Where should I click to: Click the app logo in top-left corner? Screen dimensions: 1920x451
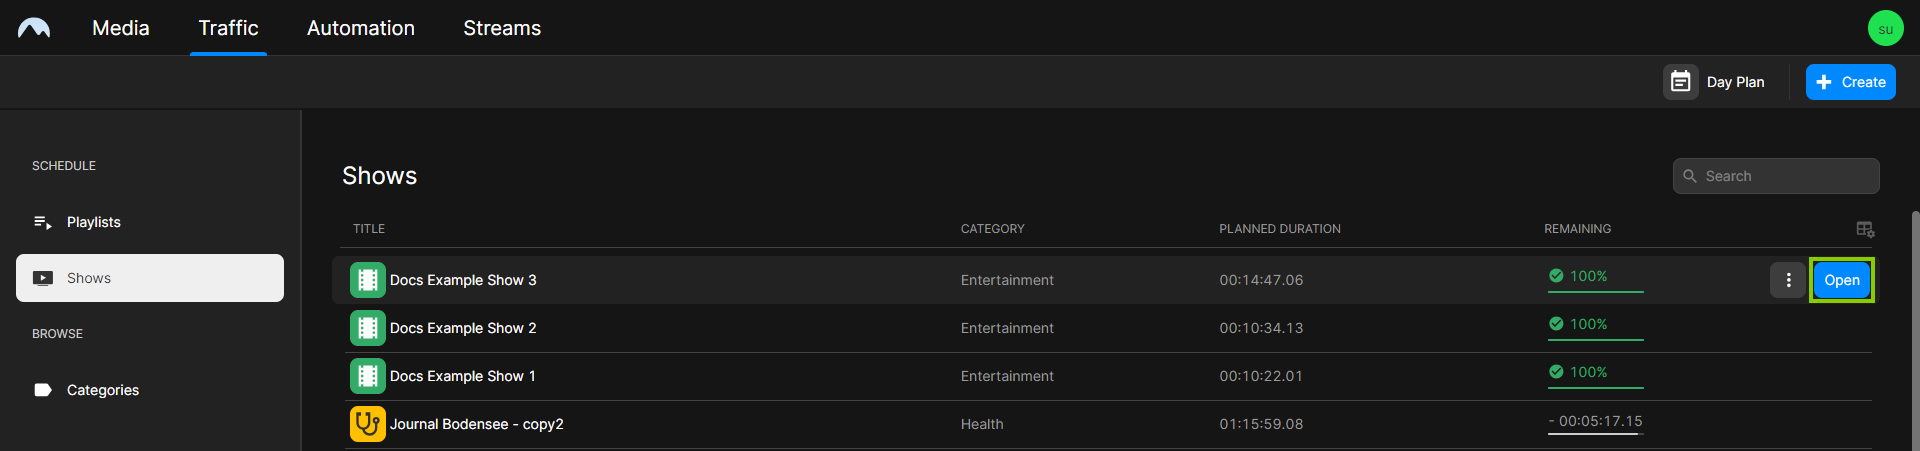34,28
